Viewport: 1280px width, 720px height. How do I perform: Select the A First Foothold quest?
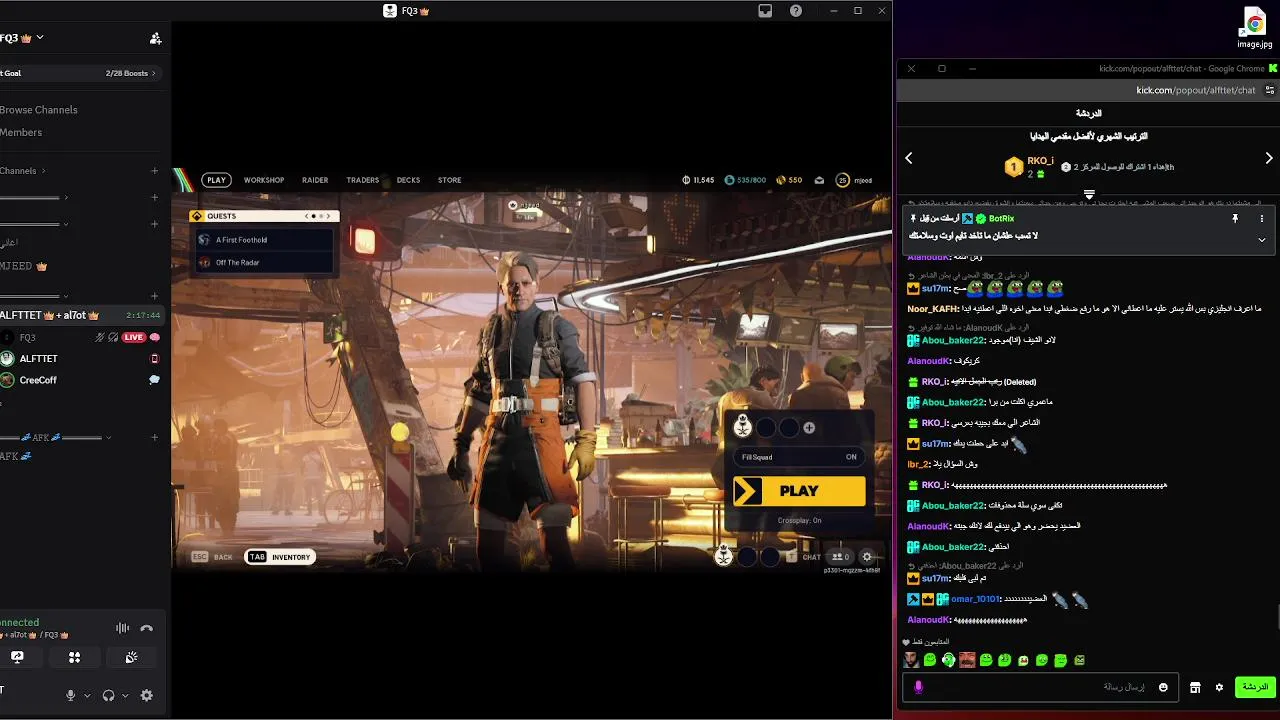pyautogui.click(x=264, y=240)
